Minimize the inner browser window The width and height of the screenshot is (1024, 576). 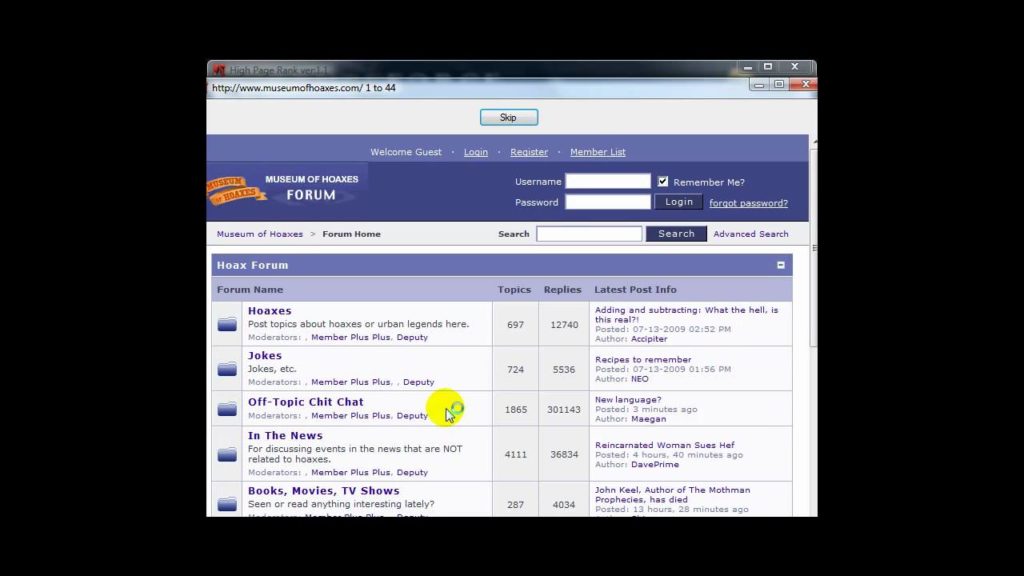tap(759, 85)
